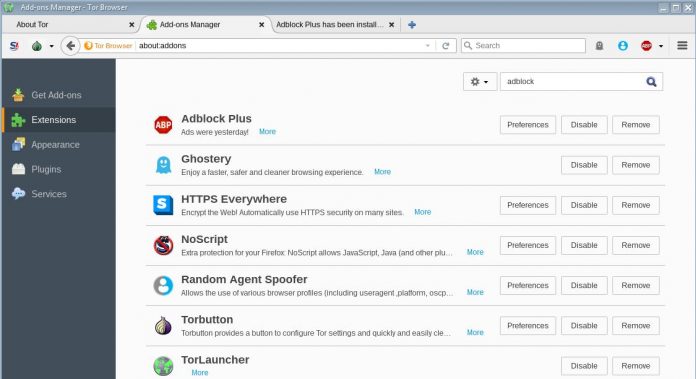The height and width of the screenshot is (379, 696).
Task: Reload the page with the refresh icon
Action: 446,46
